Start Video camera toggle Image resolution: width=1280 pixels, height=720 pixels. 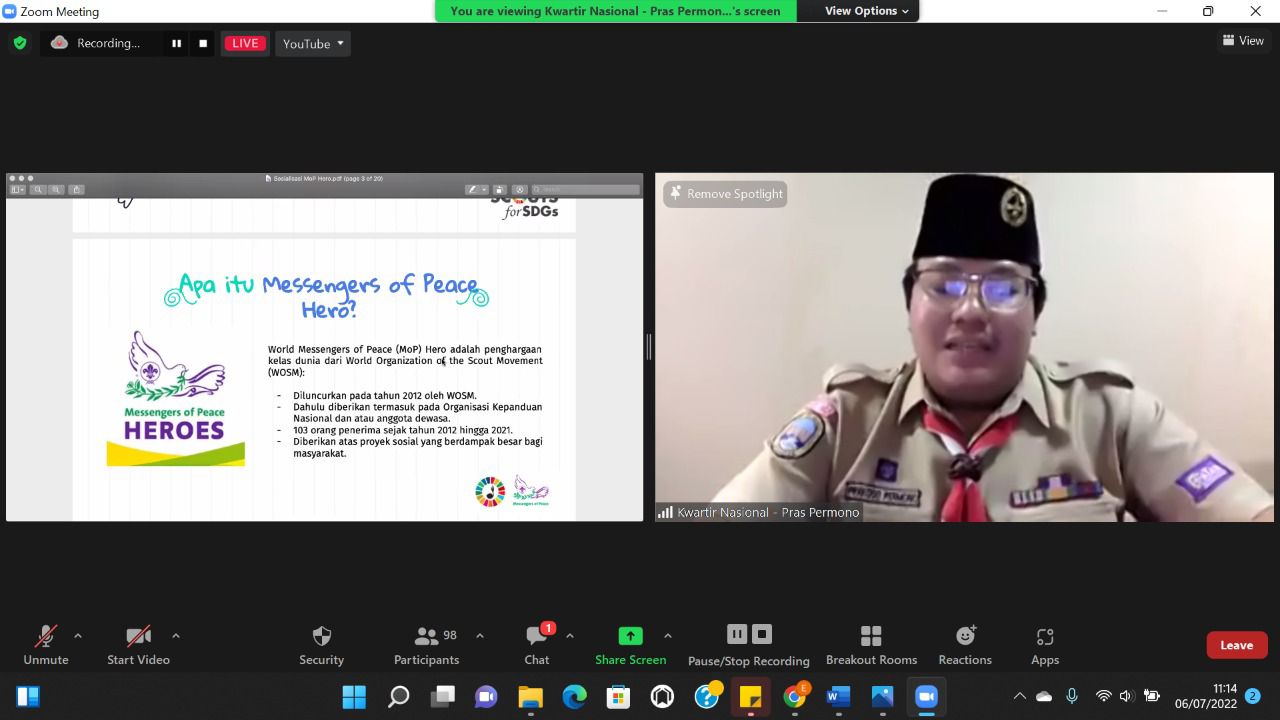tap(138, 637)
